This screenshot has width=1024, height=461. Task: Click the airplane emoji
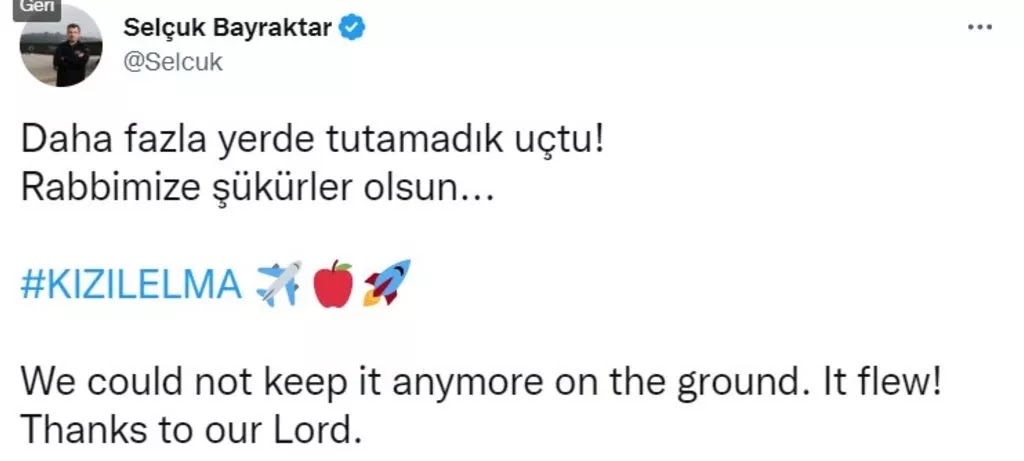click(x=279, y=283)
